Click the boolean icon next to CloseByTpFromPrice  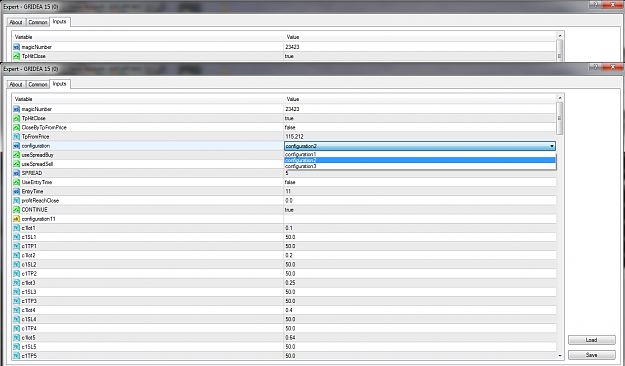coord(16,128)
